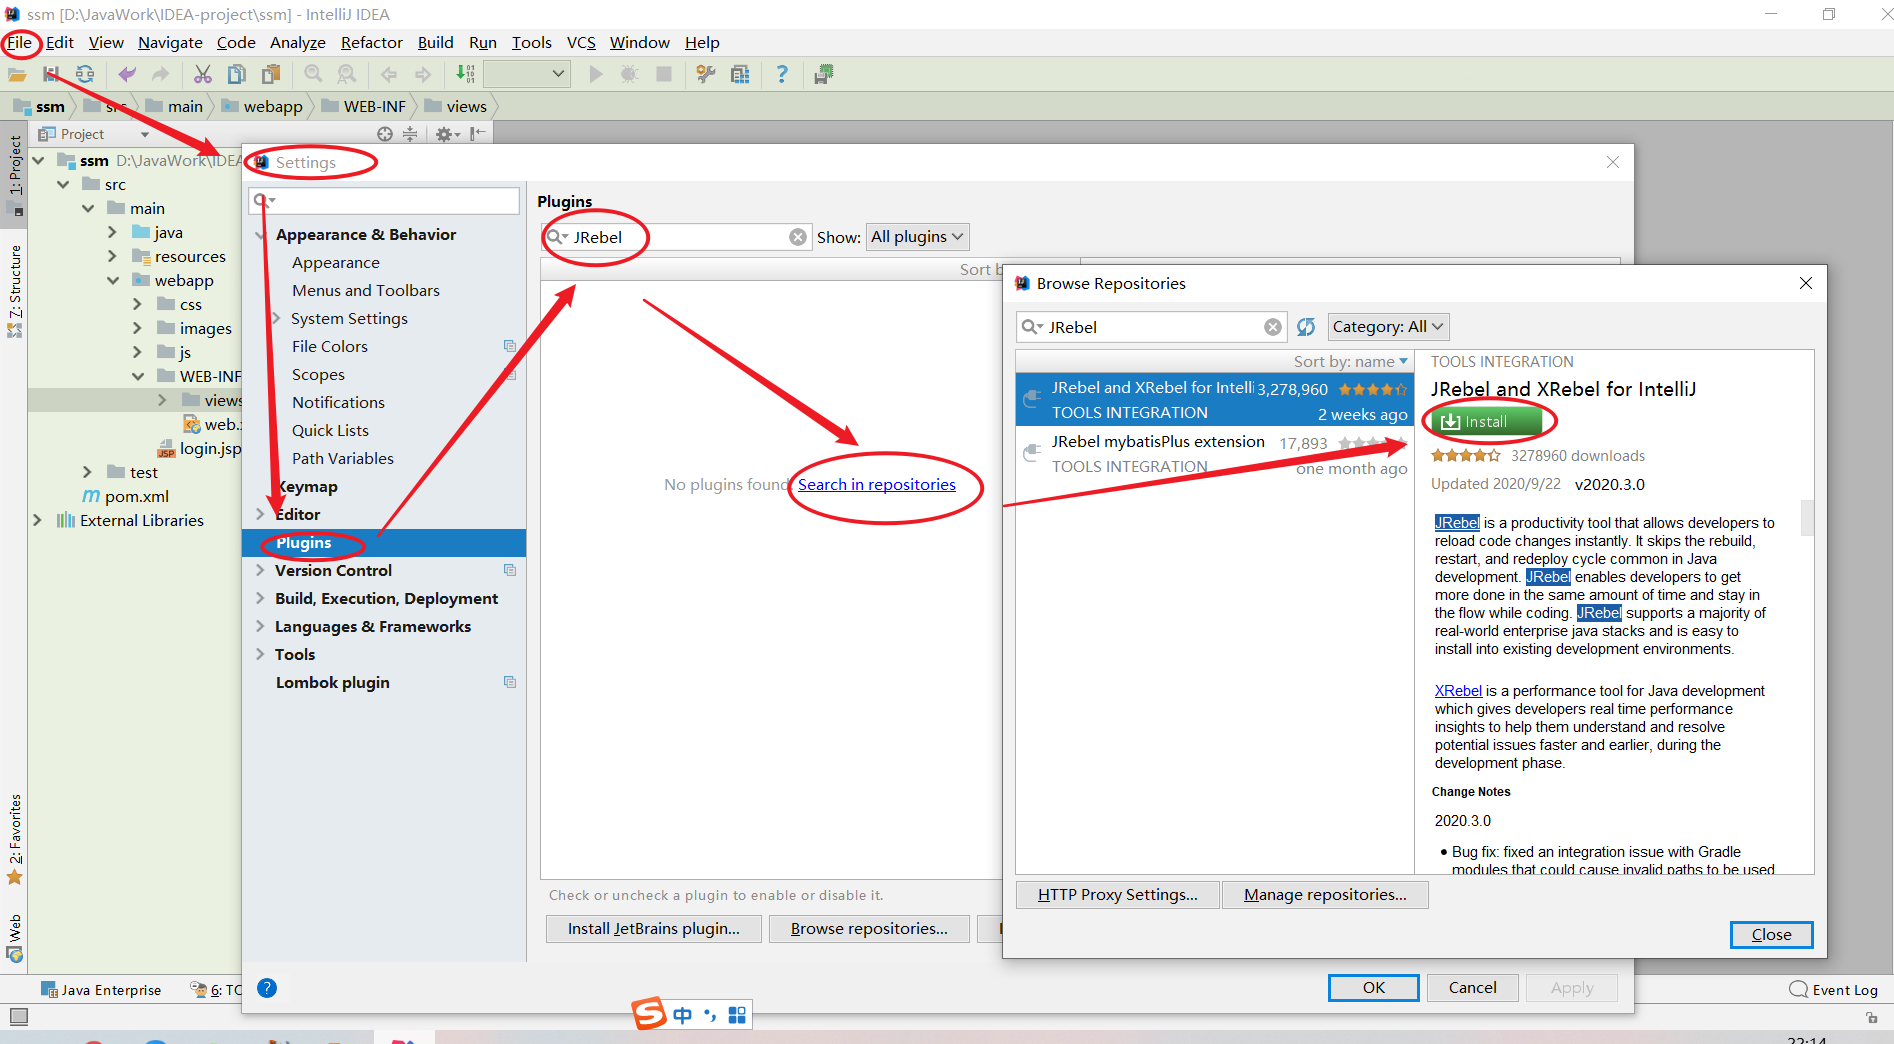The image size is (1894, 1044).
Task: Open the VCS menu
Action: pos(581,42)
